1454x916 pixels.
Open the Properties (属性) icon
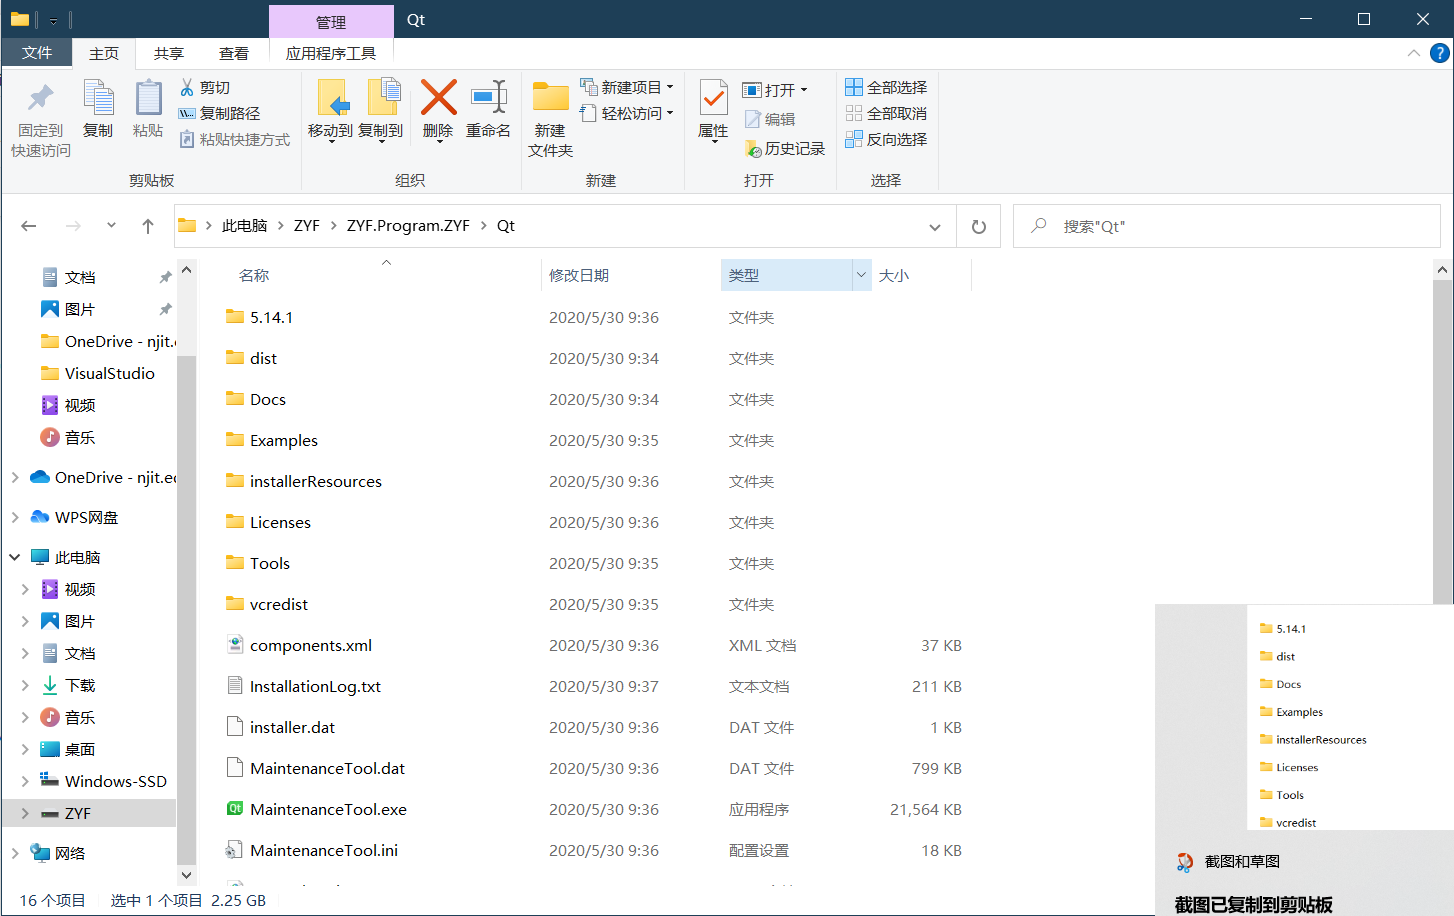[713, 98]
